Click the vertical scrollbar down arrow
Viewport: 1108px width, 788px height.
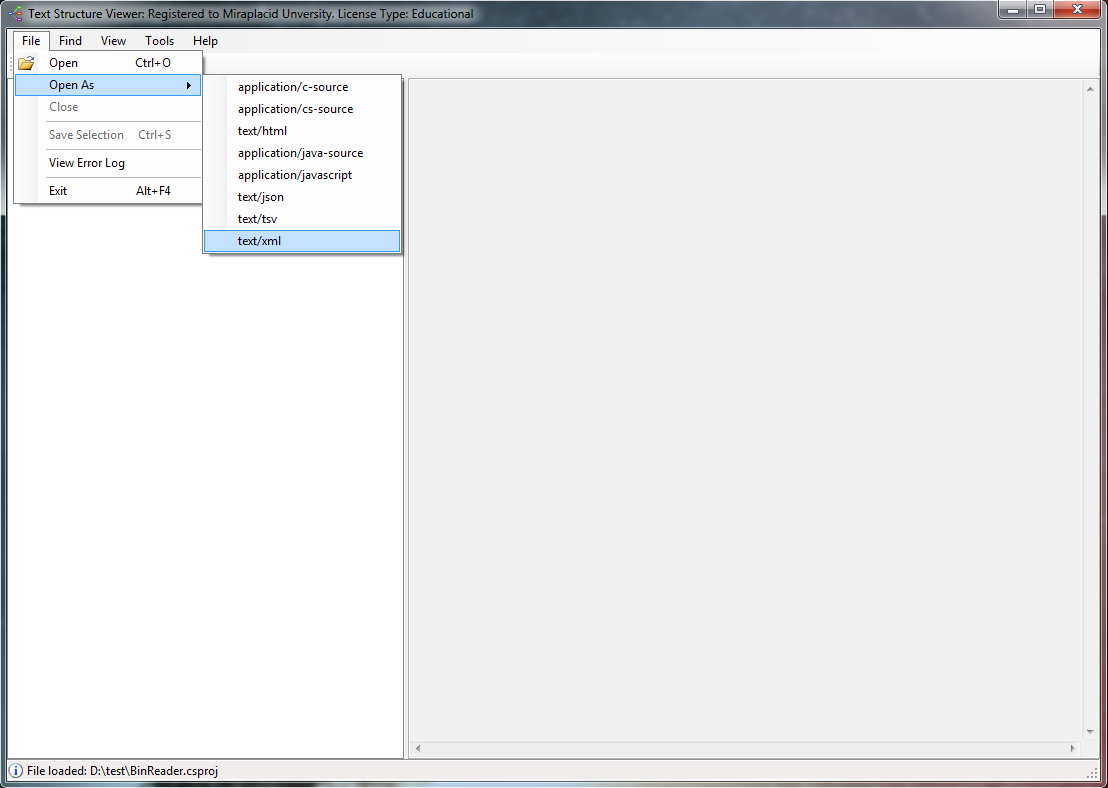(x=1090, y=732)
